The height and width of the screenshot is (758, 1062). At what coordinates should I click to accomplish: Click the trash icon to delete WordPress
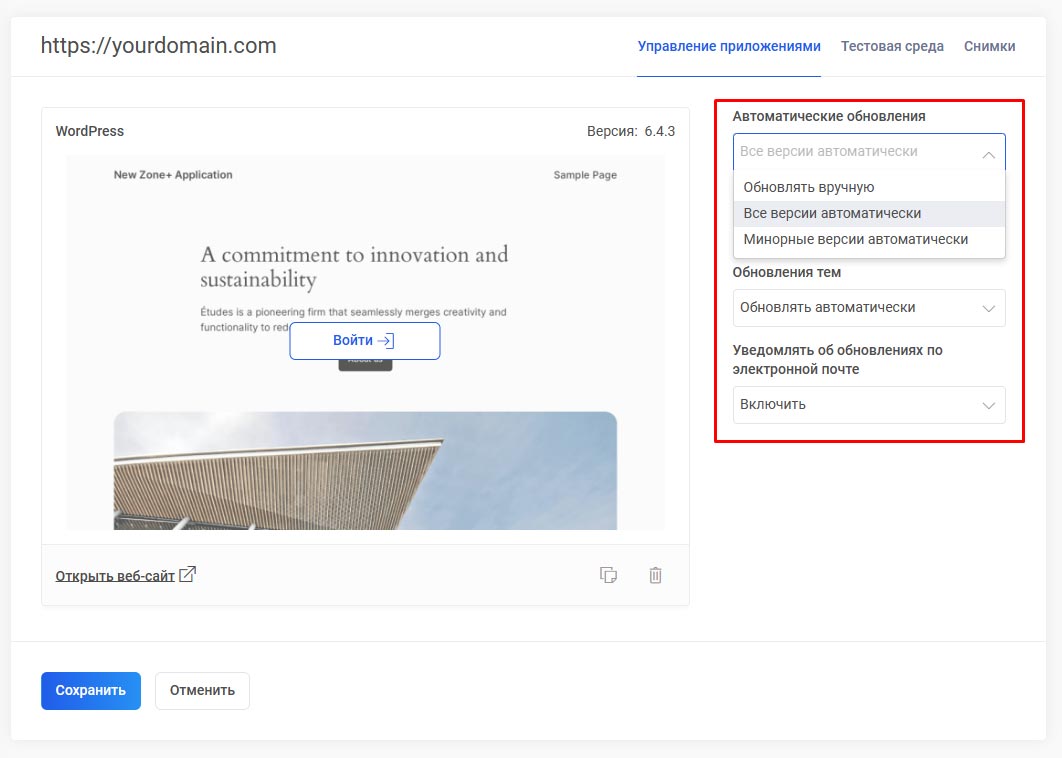[x=655, y=575]
